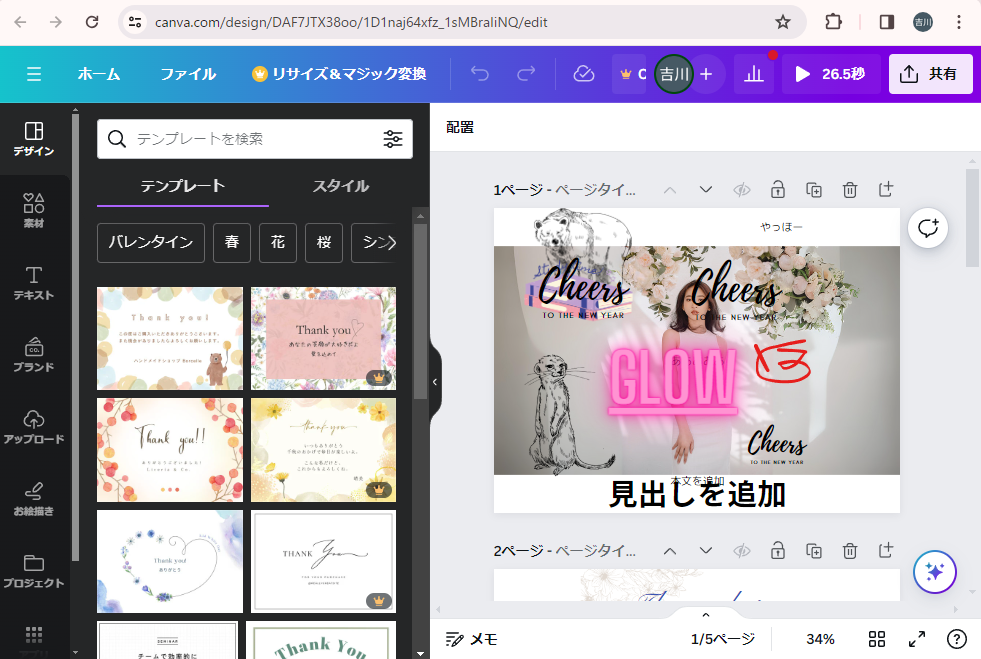Open the grid view of pages
Image resolution: width=981 pixels, height=659 pixels.
pos(877,639)
